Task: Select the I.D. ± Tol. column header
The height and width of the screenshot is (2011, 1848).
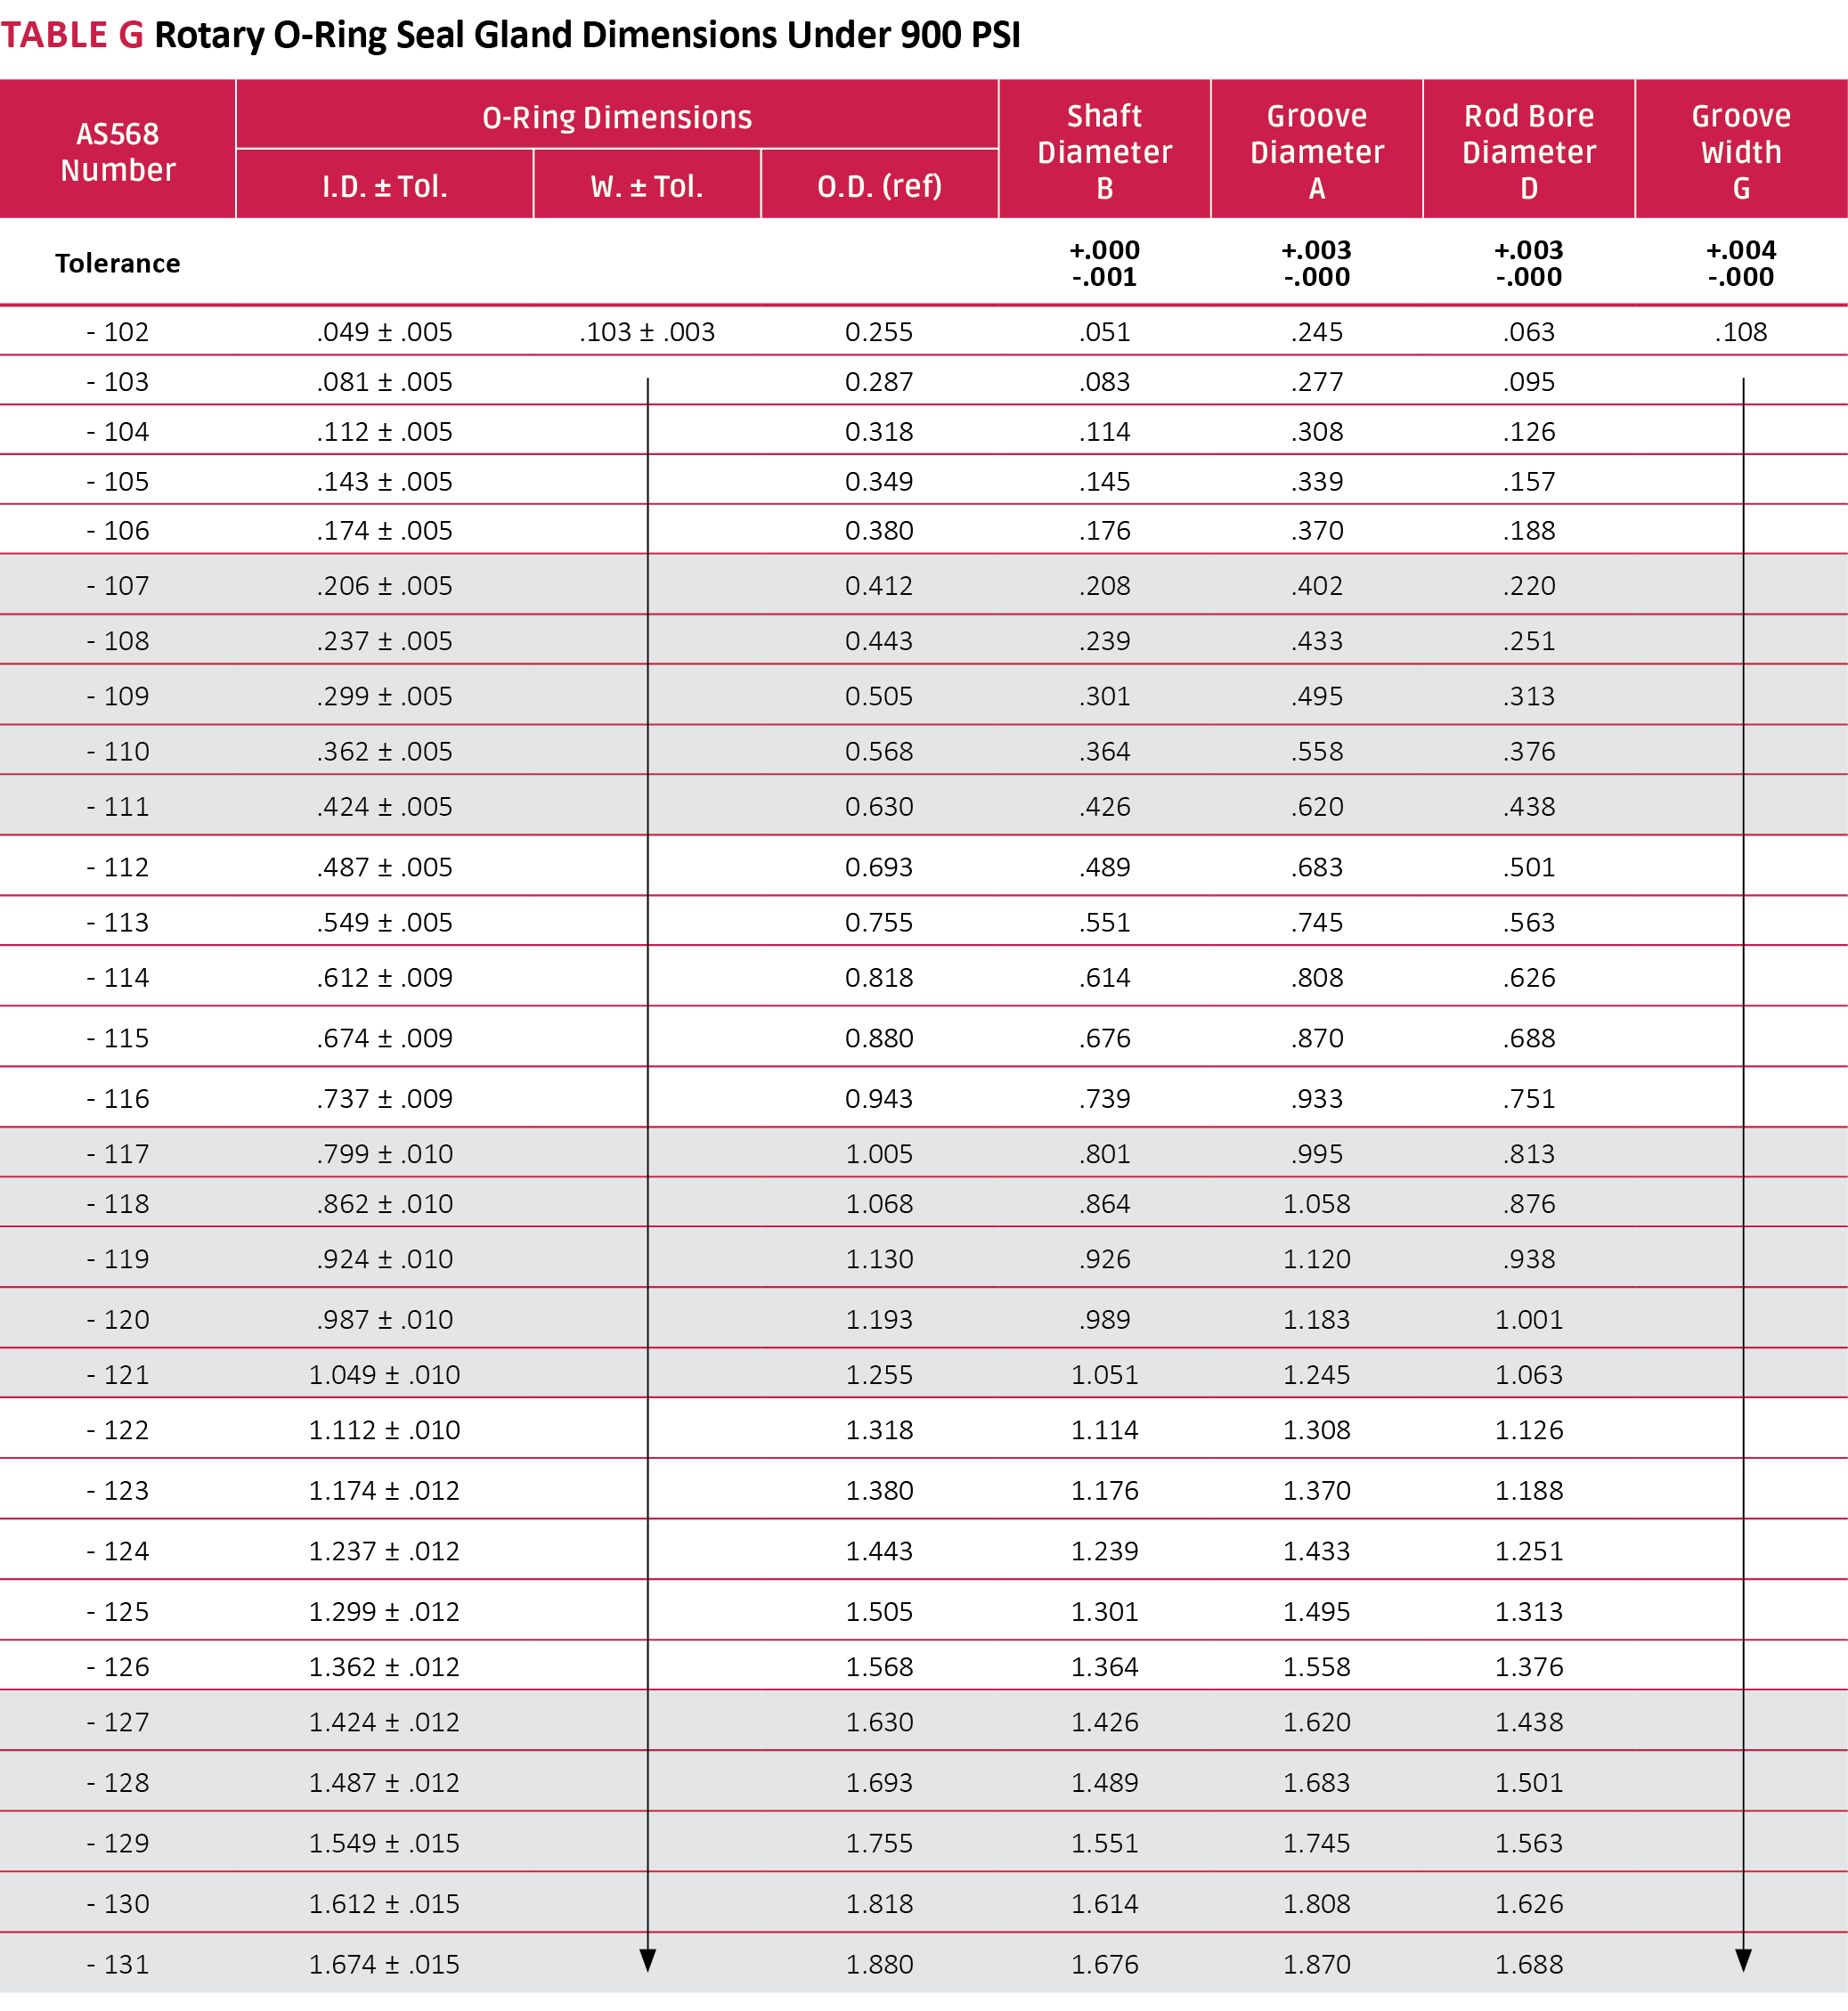Action: [384, 186]
